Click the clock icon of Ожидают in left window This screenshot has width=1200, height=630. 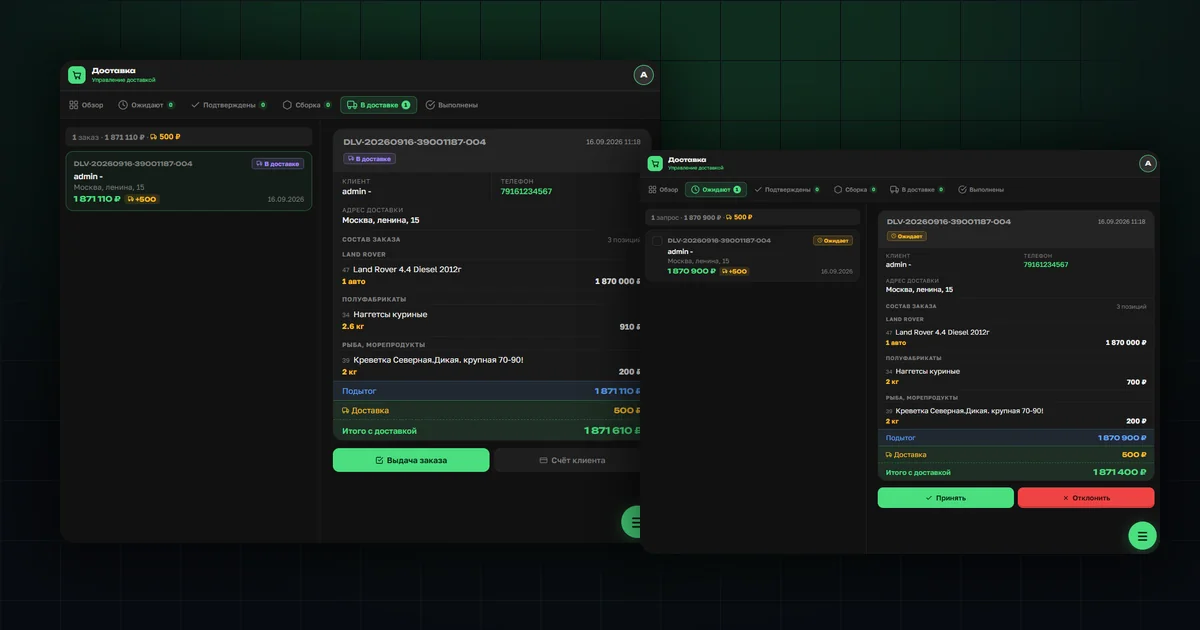(x=123, y=105)
